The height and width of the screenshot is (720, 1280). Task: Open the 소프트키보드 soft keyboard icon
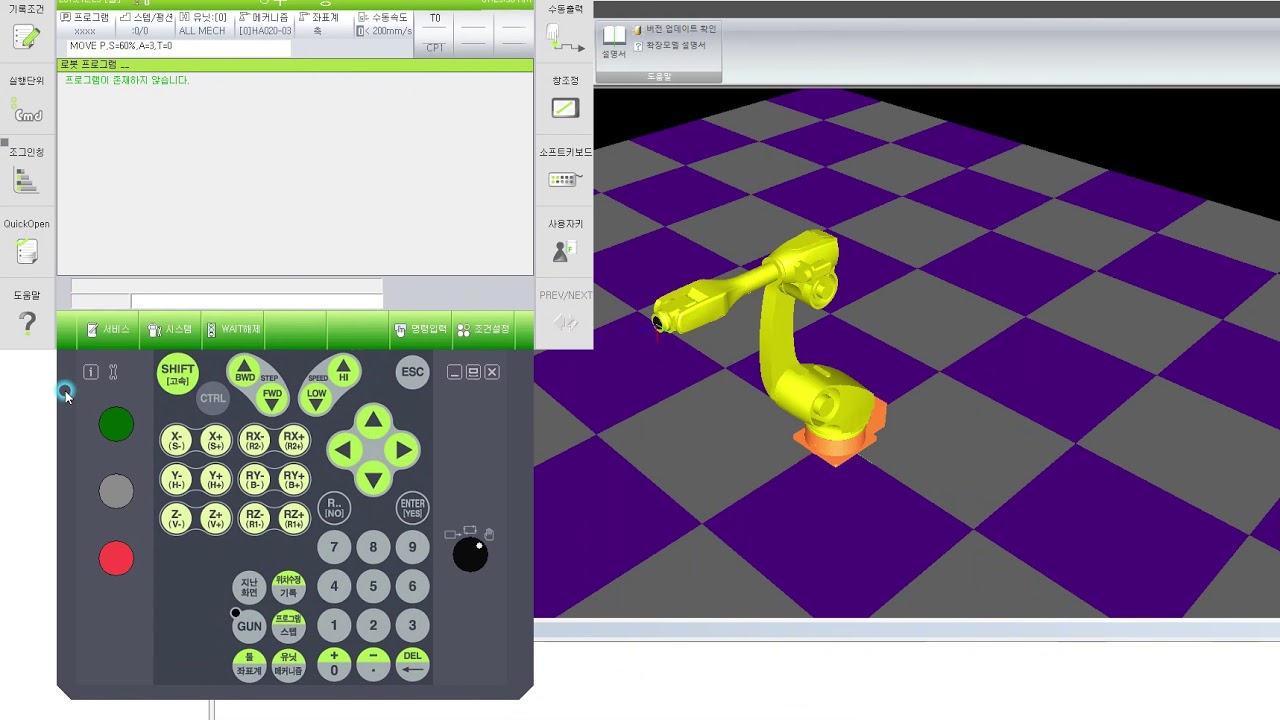pos(565,180)
